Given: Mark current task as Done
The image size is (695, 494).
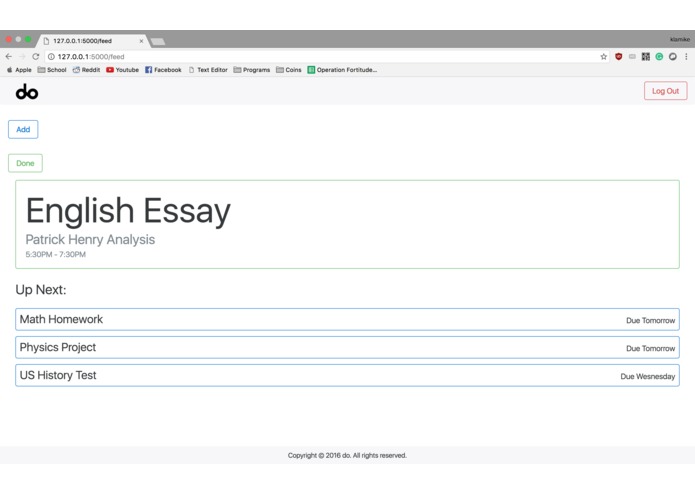Looking at the screenshot, I should [x=25, y=163].
